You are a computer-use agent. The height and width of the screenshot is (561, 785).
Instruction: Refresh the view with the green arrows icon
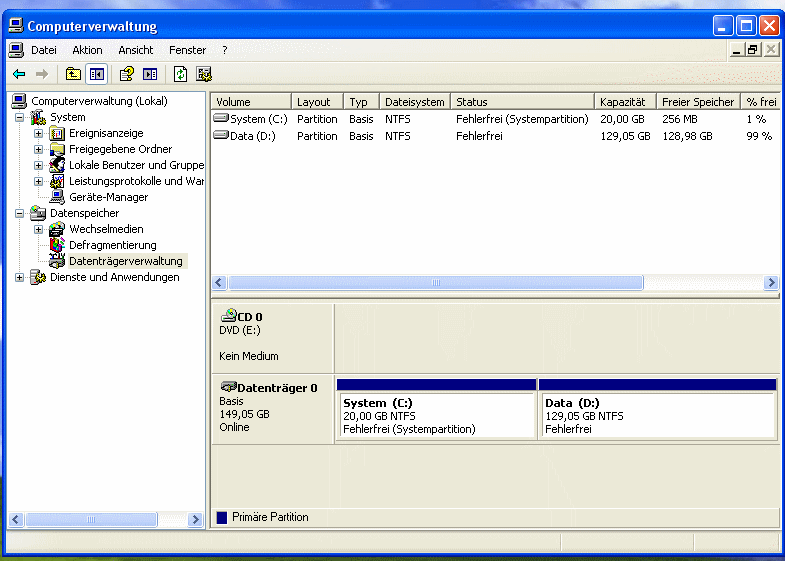[x=180, y=74]
